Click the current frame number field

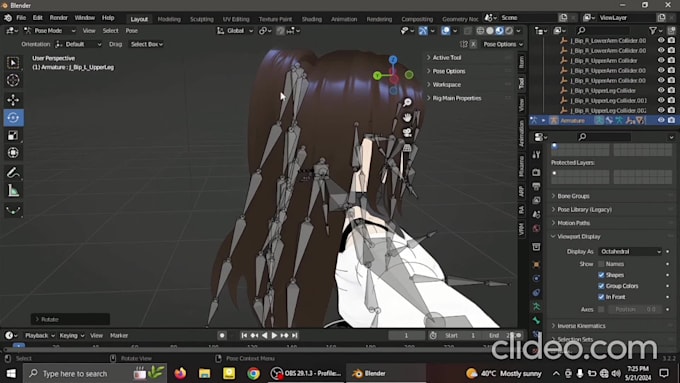click(x=406, y=335)
